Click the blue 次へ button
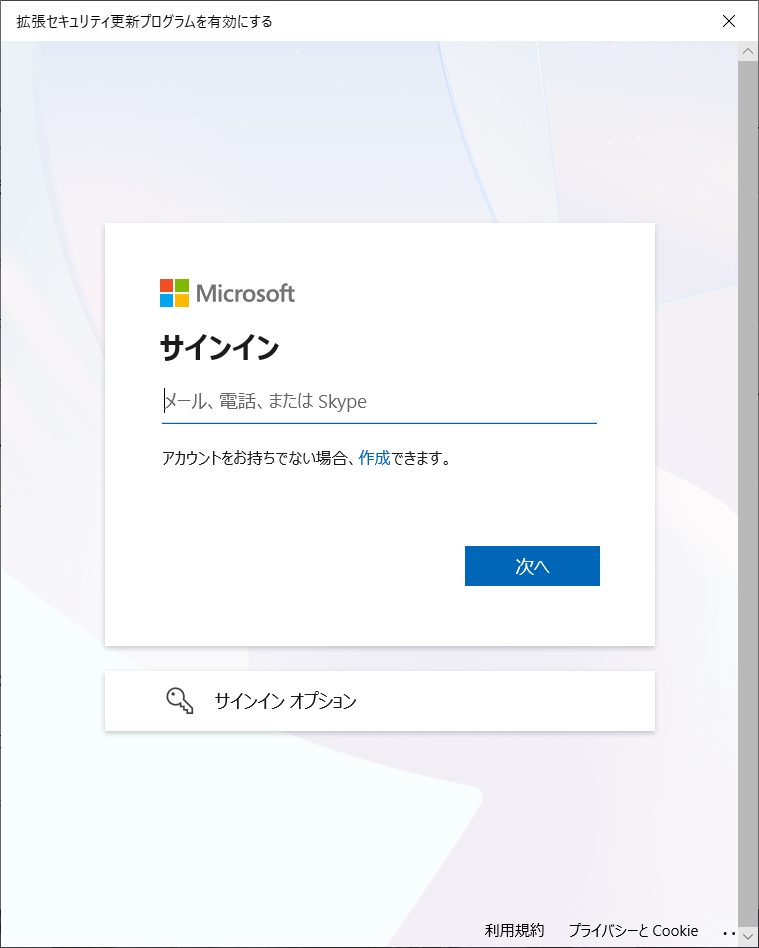 click(532, 566)
